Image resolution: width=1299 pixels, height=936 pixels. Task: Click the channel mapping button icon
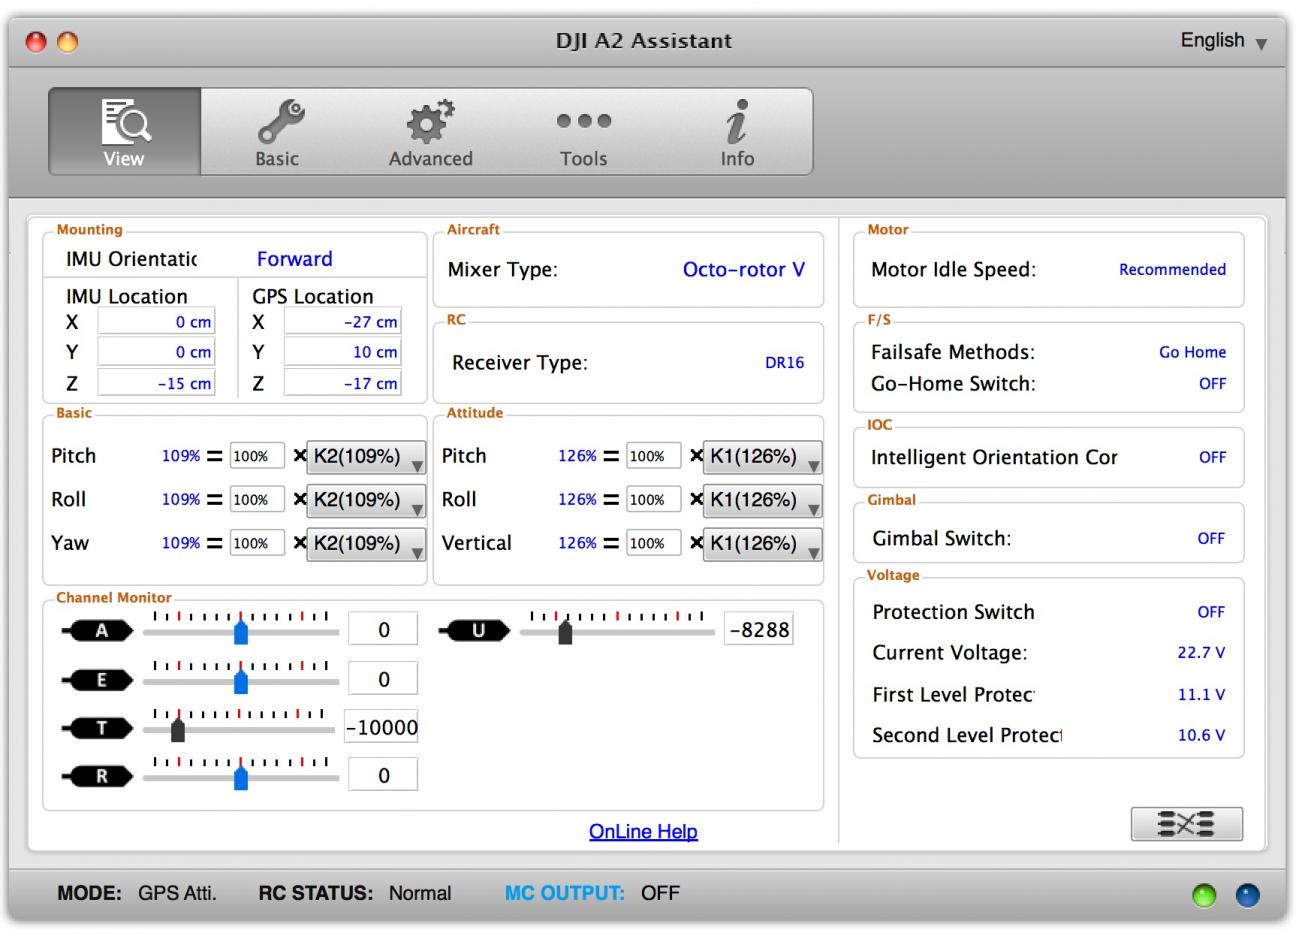(x=1186, y=824)
